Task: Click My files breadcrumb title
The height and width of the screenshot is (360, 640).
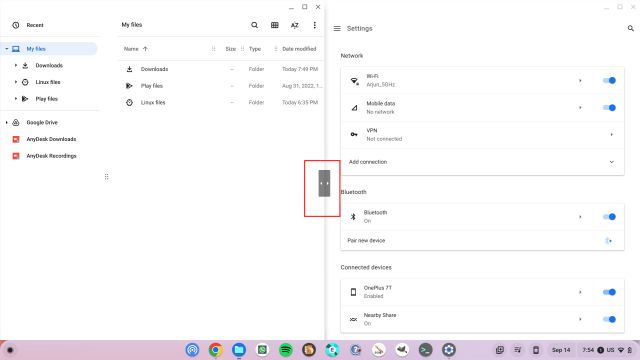Action: pyautogui.click(x=132, y=25)
